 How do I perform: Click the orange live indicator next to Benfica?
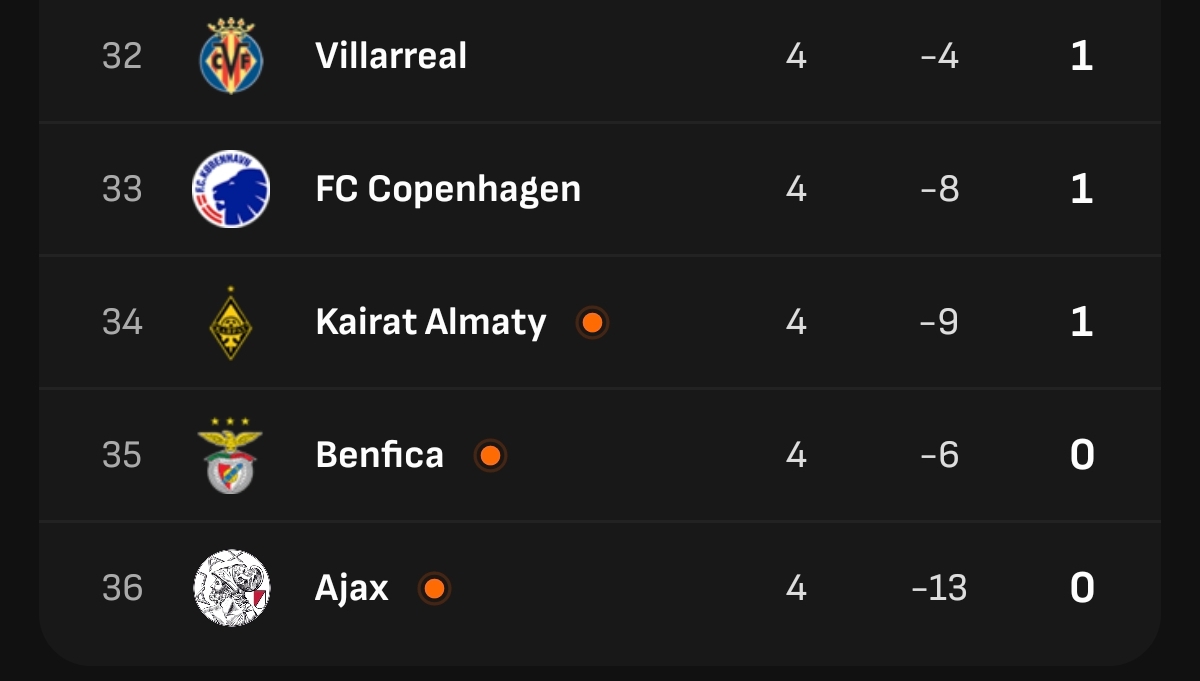pyautogui.click(x=490, y=456)
